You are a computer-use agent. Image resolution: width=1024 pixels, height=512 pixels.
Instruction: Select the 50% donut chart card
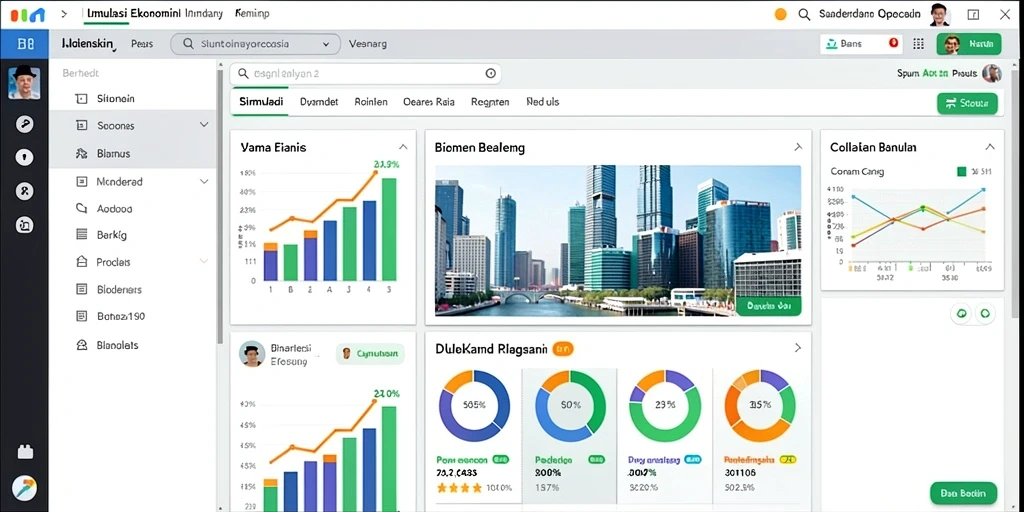coord(570,405)
